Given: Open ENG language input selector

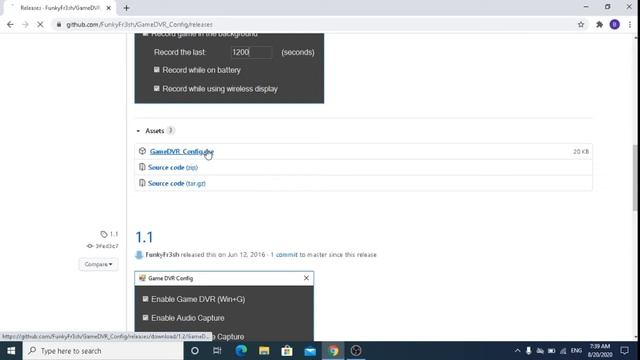Looking at the screenshot, I should pyautogui.click(x=576, y=351).
